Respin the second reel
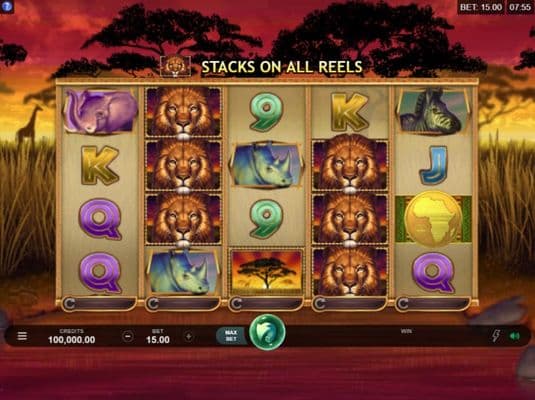This screenshot has width=535, height=400. (183, 304)
